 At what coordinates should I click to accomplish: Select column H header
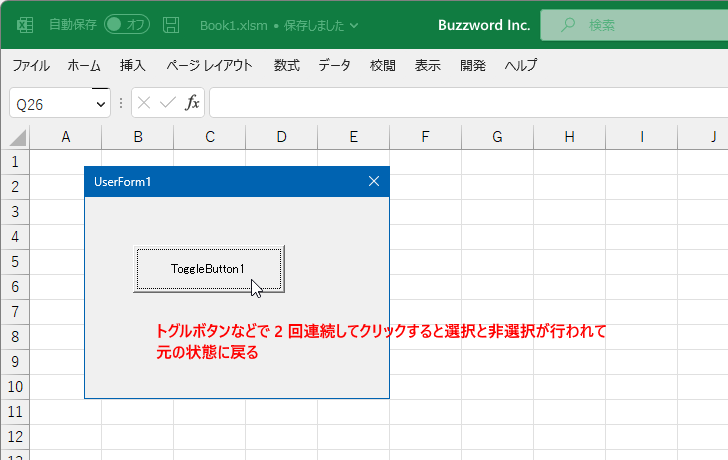click(x=569, y=137)
